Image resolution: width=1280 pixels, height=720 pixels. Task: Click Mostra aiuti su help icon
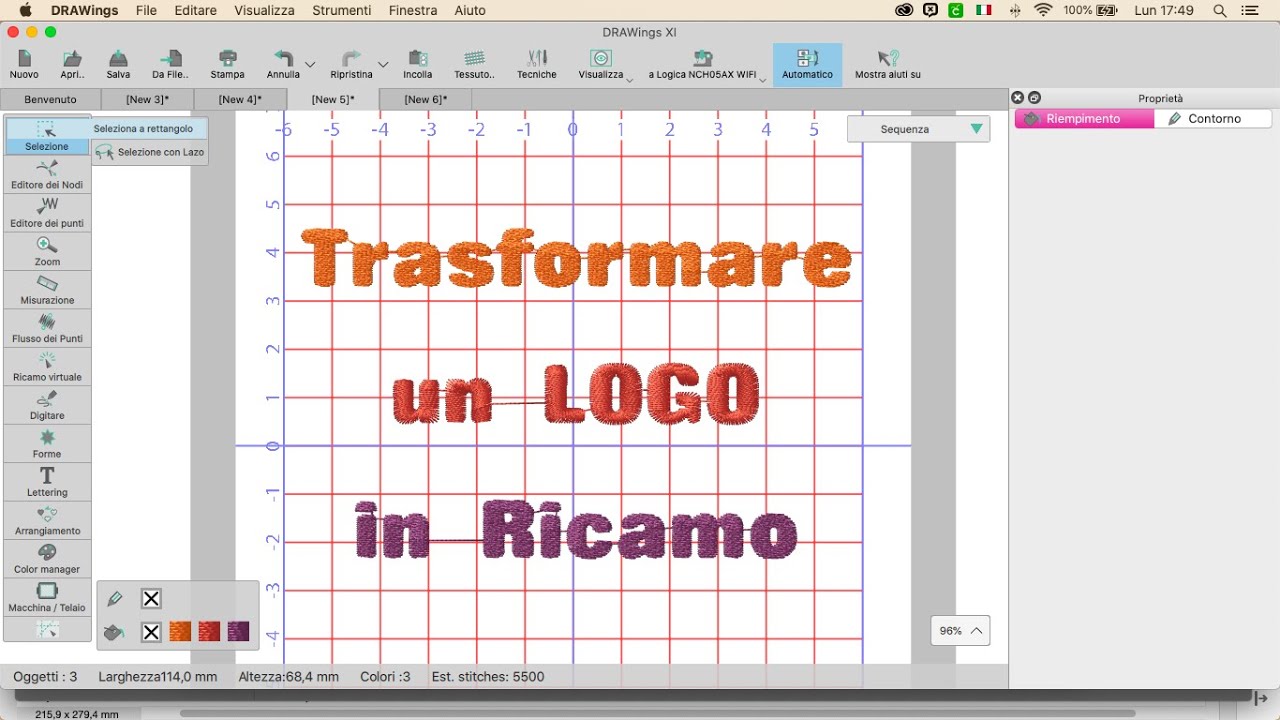click(888, 65)
